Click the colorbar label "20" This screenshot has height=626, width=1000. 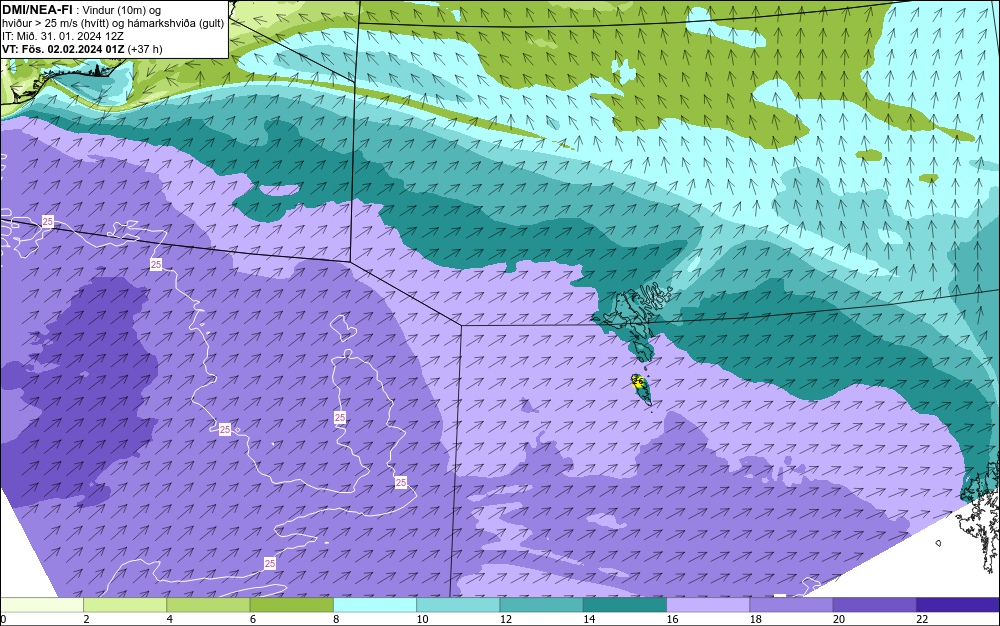(x=839, y=619)
